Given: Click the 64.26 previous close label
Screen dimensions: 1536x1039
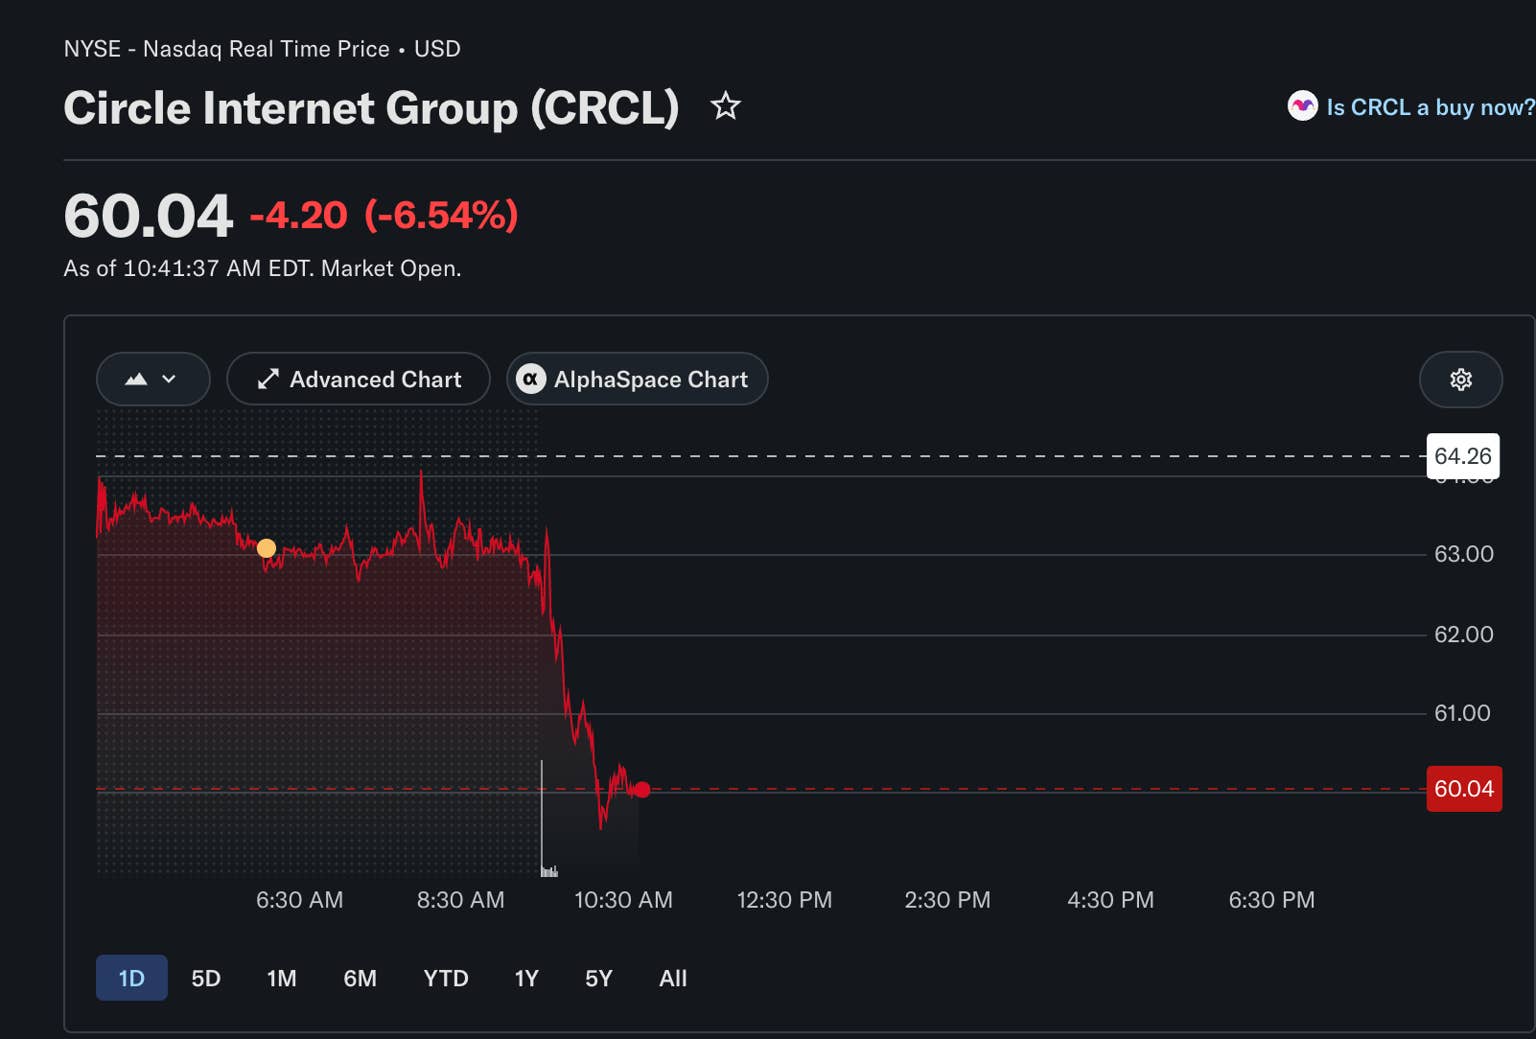Looking at the screenshot, I should click(x=1463, y=456).
